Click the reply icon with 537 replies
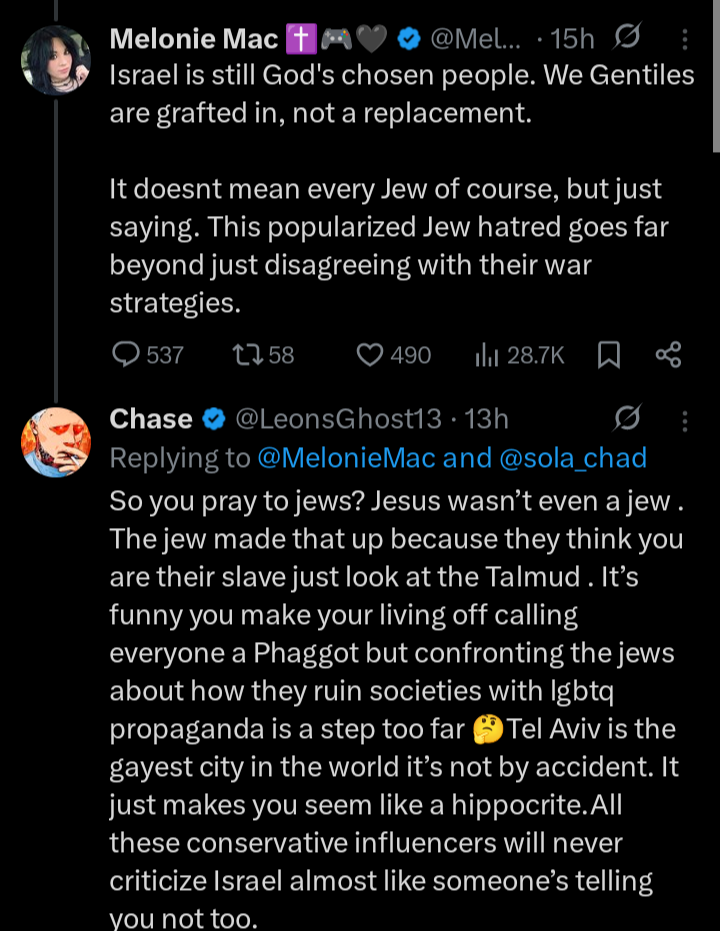The width and height of the screenshot is (720, 931). point(126,355)
